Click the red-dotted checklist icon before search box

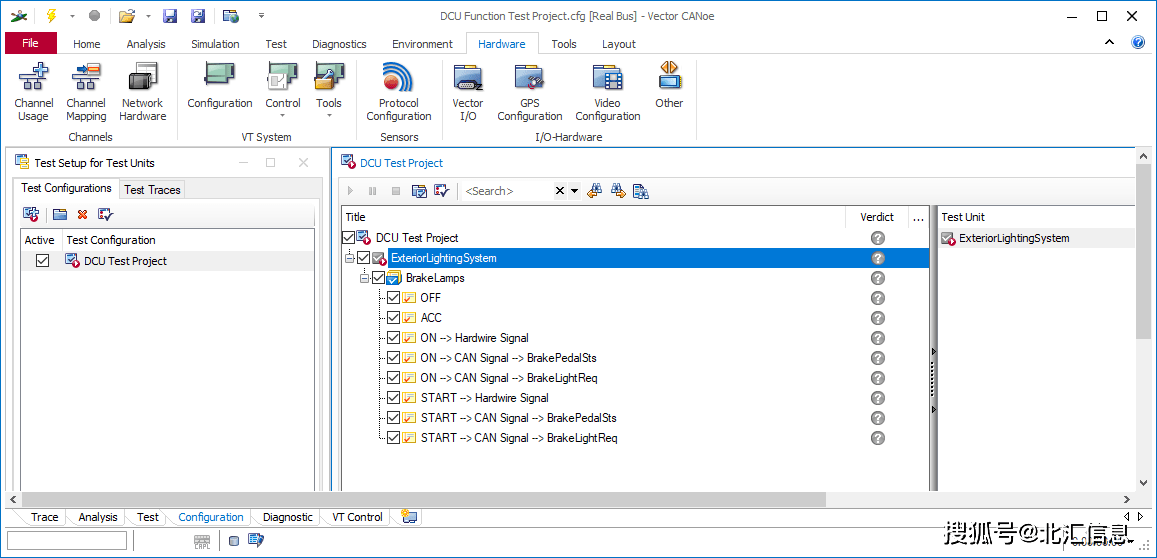(x=442, y=191)
